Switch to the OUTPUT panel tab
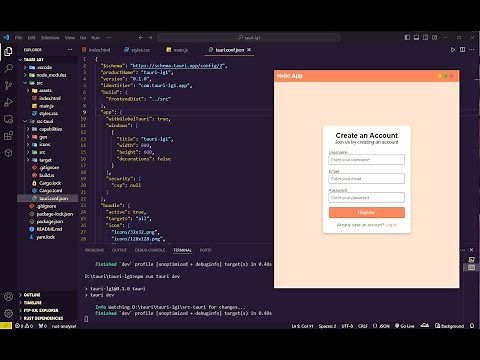 [x=119, y=250]
